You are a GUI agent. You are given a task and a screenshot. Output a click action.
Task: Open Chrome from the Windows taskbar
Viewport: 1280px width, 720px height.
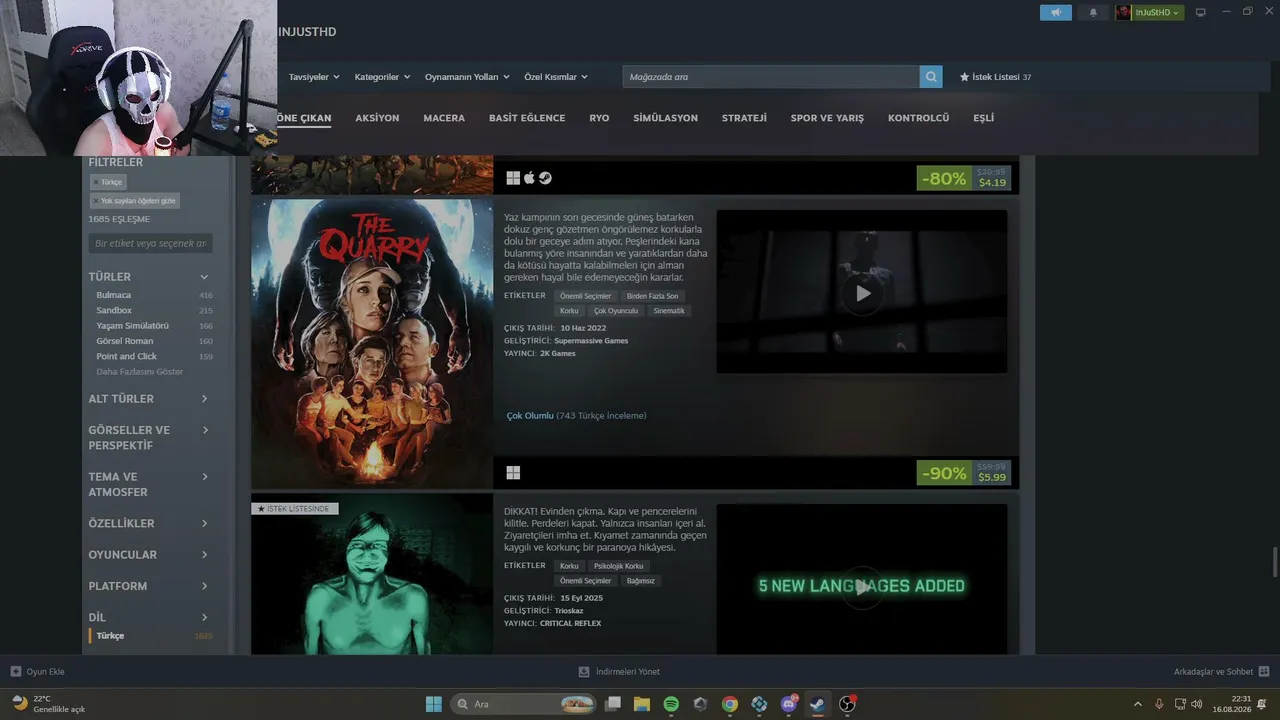click(730, 704)
